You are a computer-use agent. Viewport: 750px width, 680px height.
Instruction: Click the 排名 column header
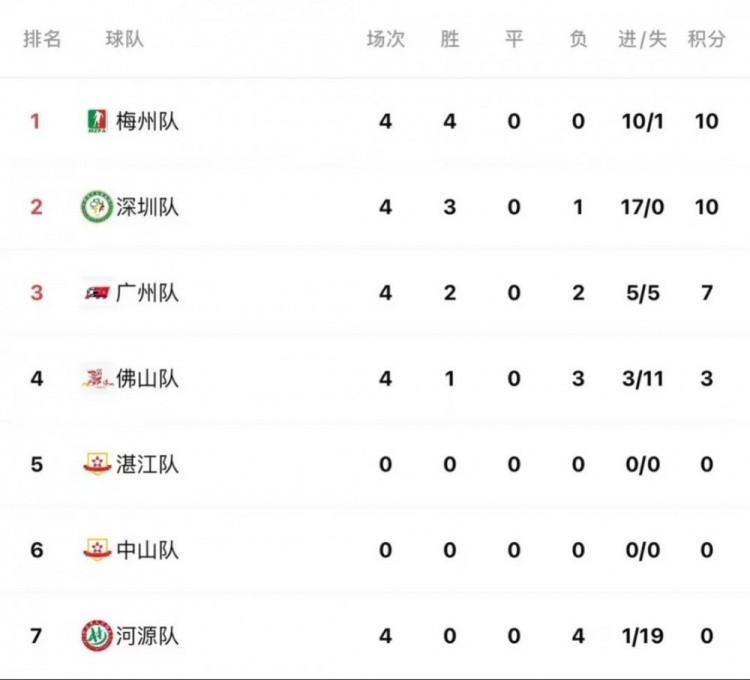pos(42,39)
